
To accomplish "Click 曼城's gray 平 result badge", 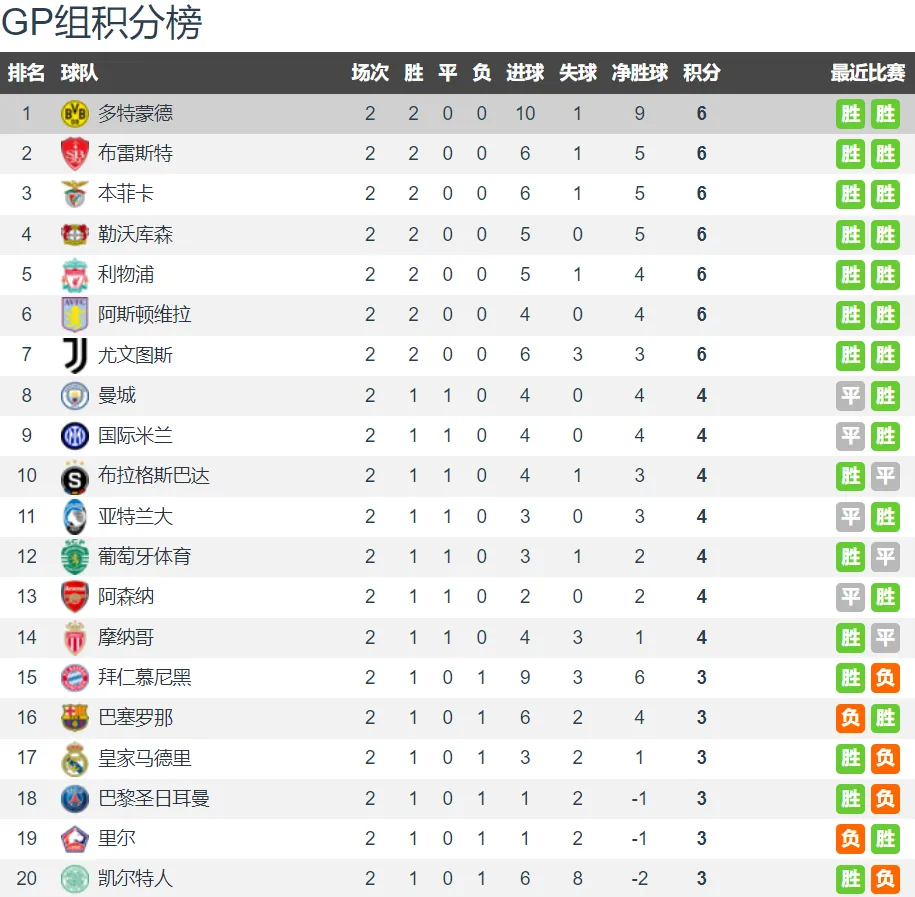I will tap(850, 396).
